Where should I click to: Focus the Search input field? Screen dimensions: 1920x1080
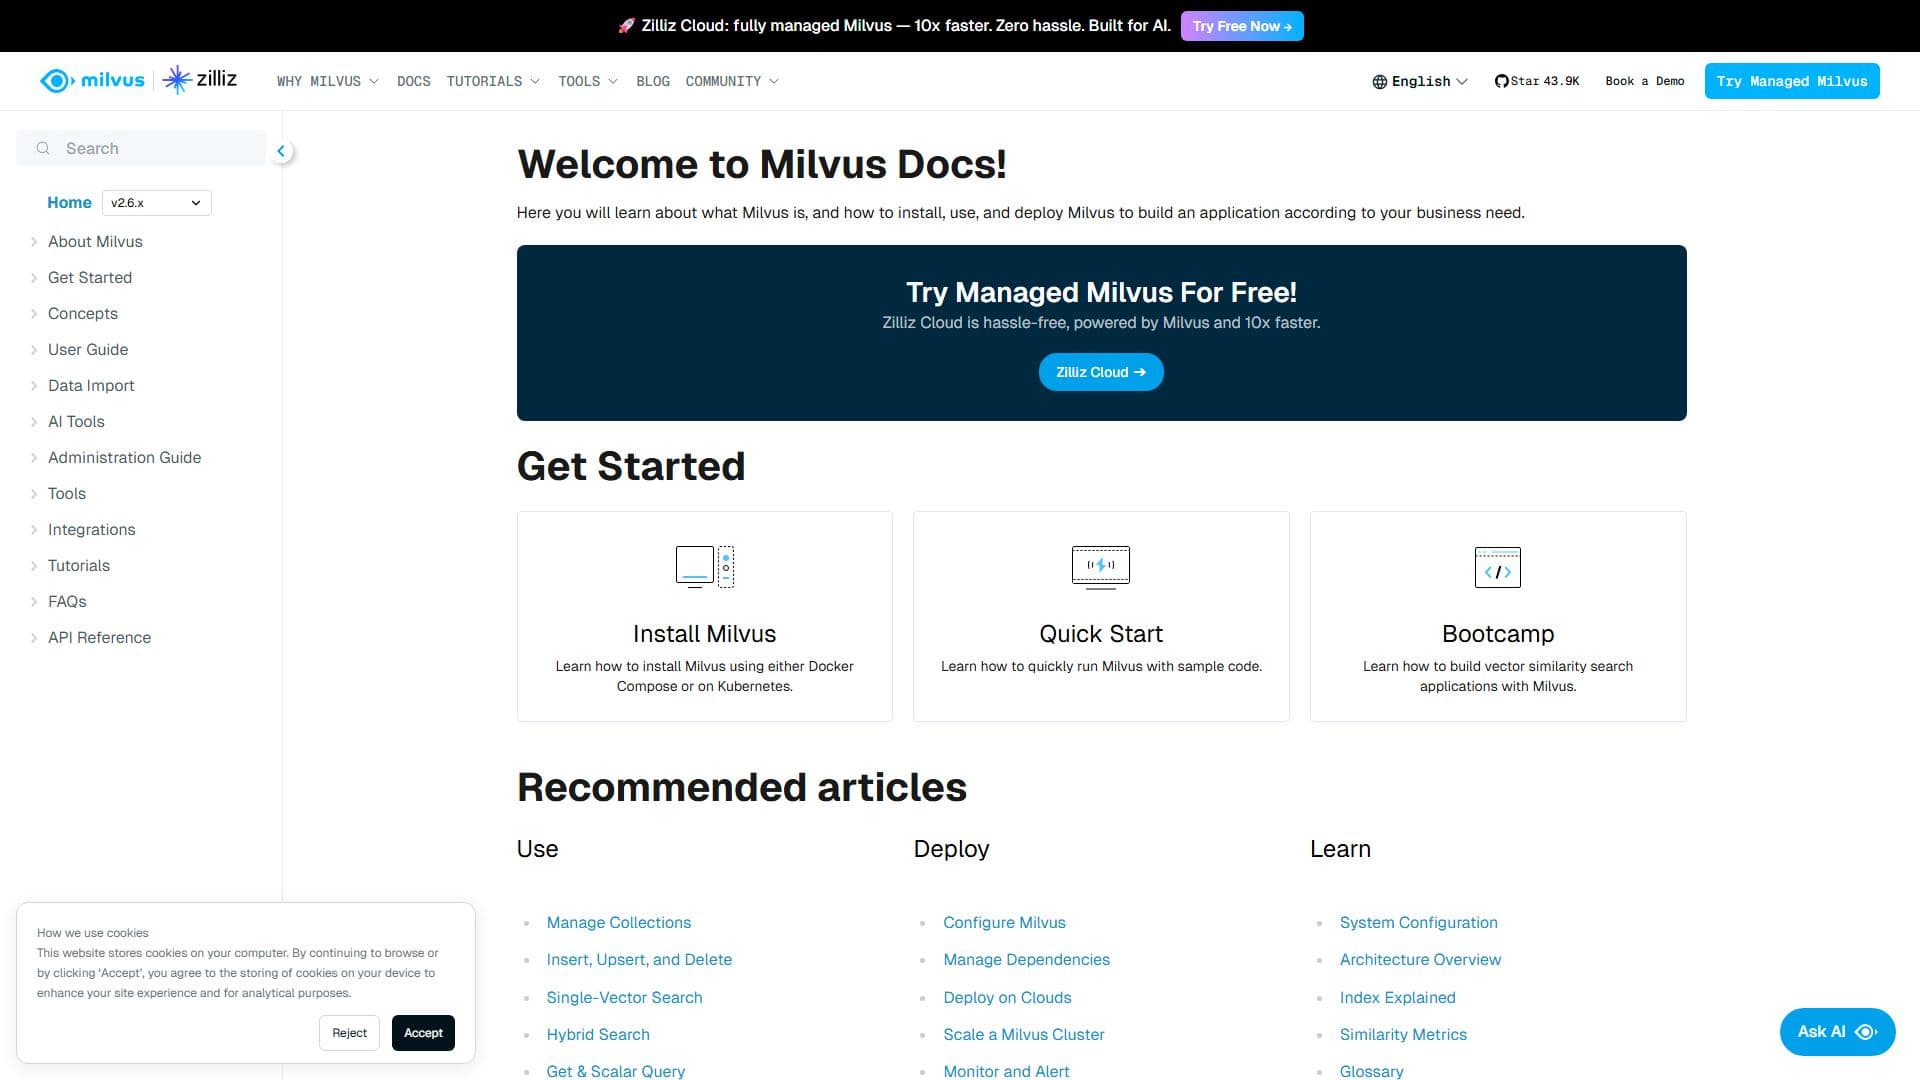141,148
